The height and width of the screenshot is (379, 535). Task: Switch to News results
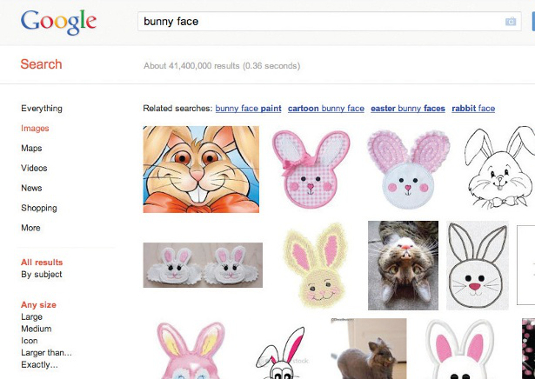[31, 188]
